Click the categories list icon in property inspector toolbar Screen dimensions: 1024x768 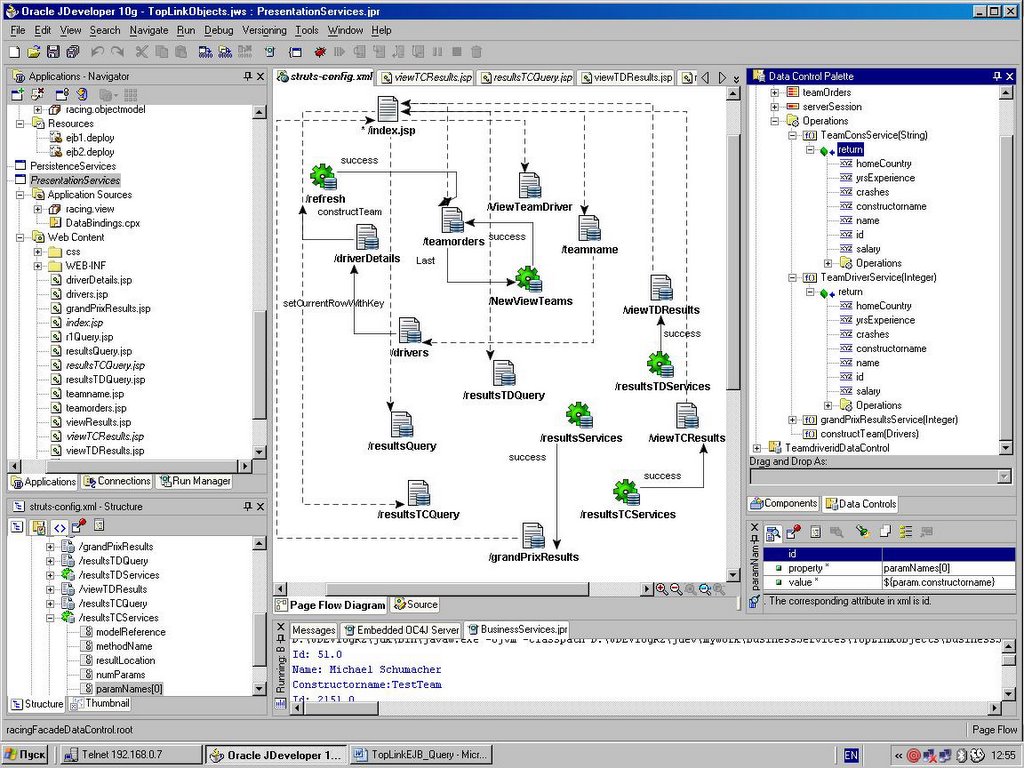[x=906, y=532]
